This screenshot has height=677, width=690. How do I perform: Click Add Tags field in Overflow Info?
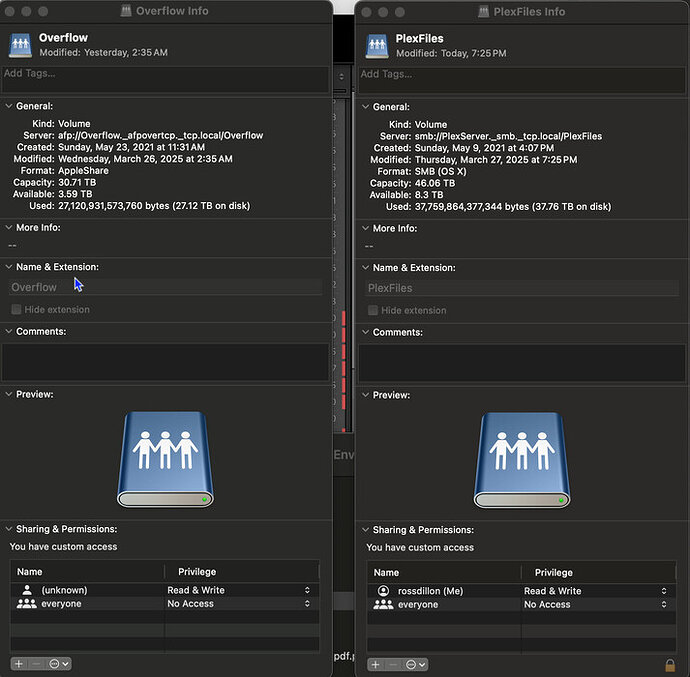pos(165,79)
